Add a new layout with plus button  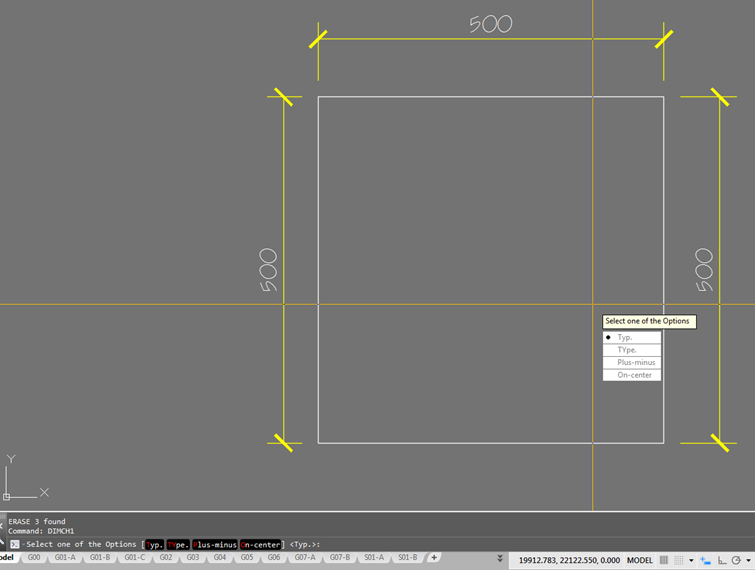click(434, 557)
